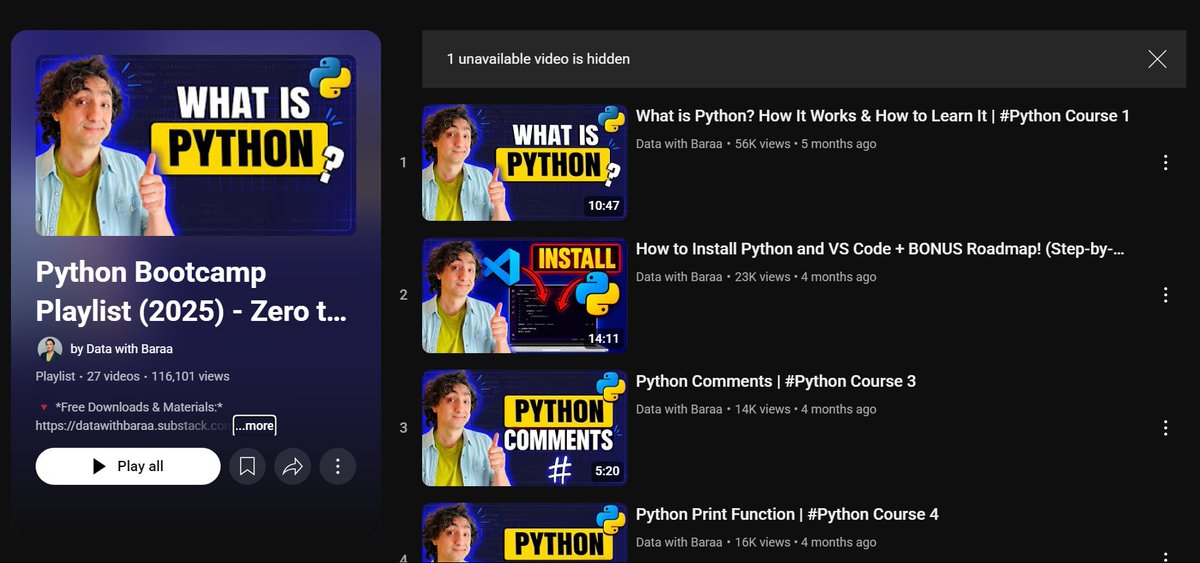
Task: Open playlist more options menu
Action: [x=338, y=466]
